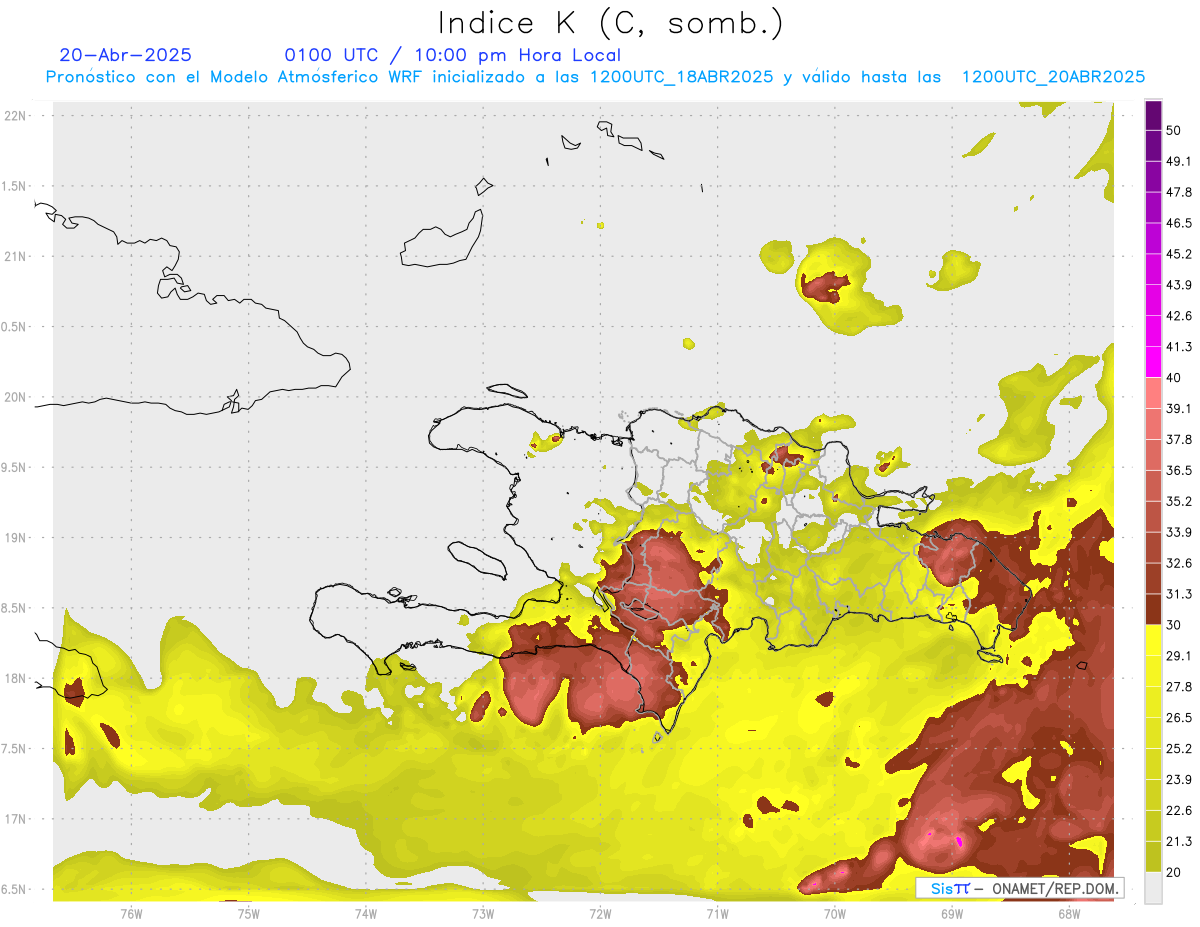Click the "20N" latitude label
The width and height of the screenshot is (1200, 927).
(16, 397)
